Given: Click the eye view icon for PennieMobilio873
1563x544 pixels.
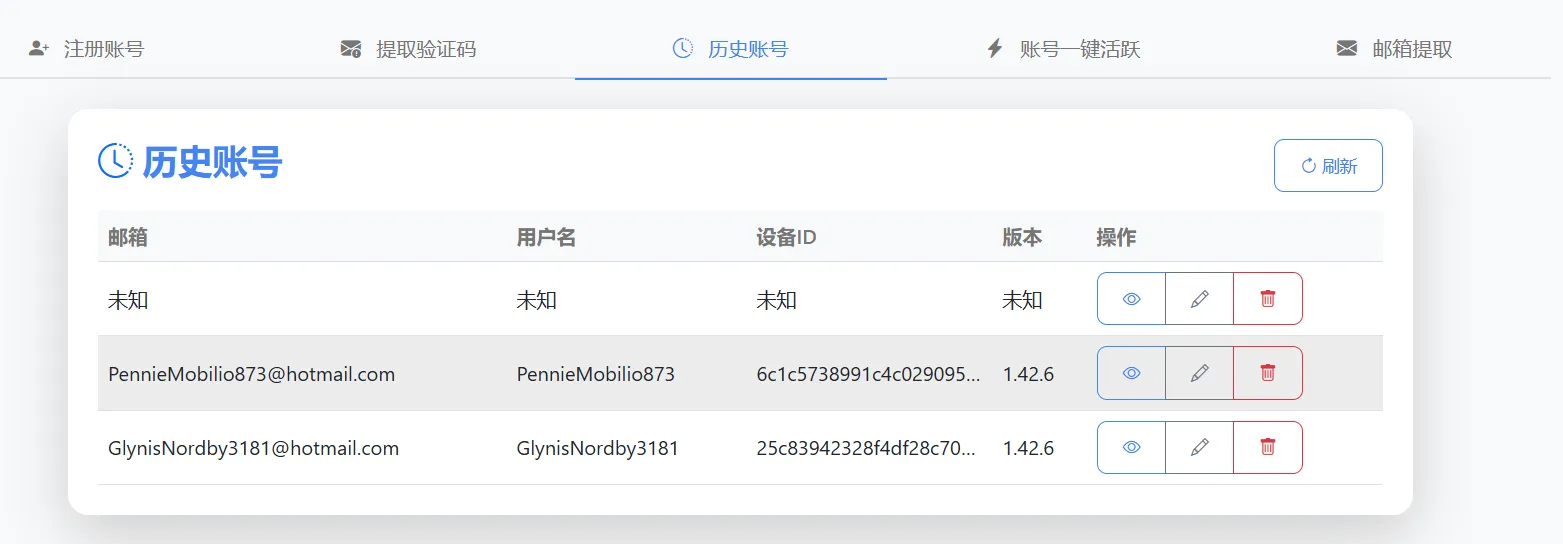Looking at the screenshot, I should point(1131,373).
